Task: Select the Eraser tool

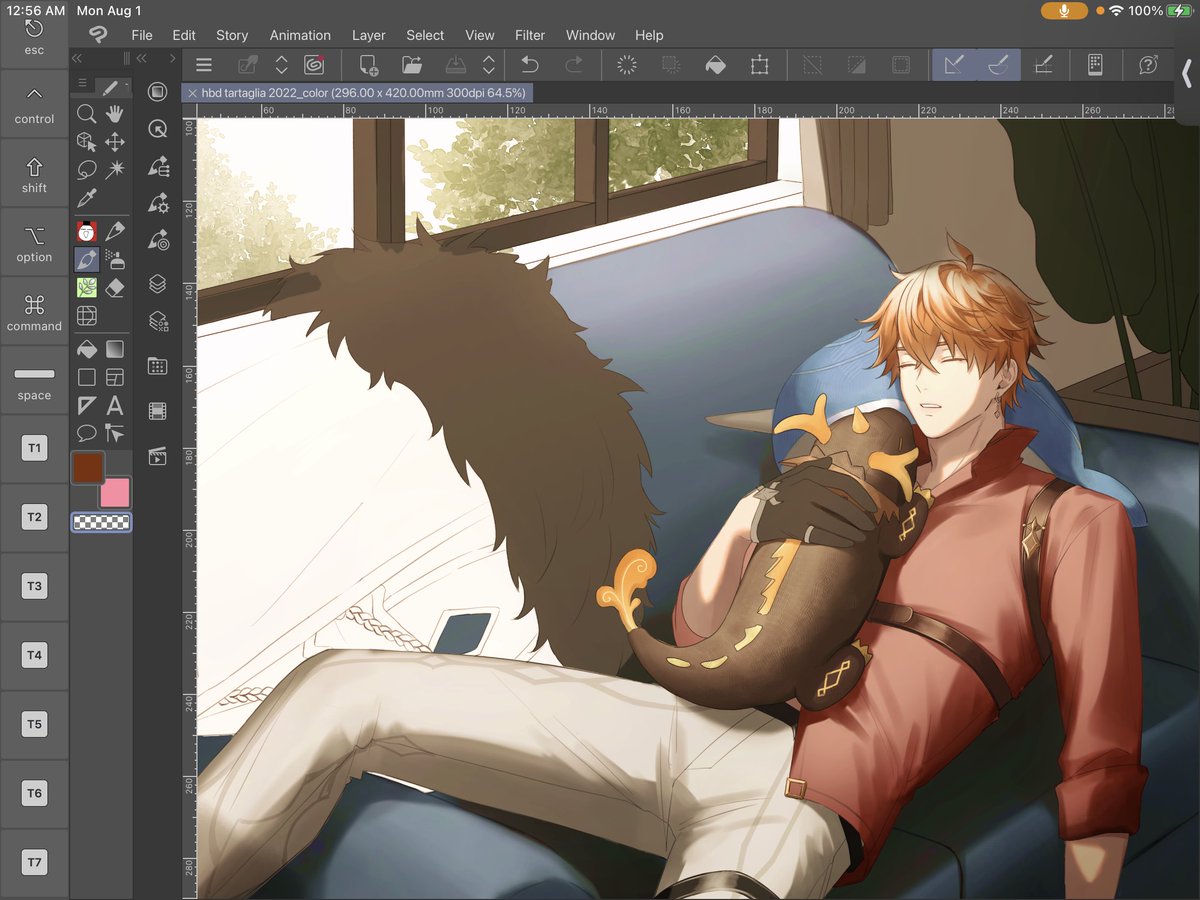Action: [115, 288]
